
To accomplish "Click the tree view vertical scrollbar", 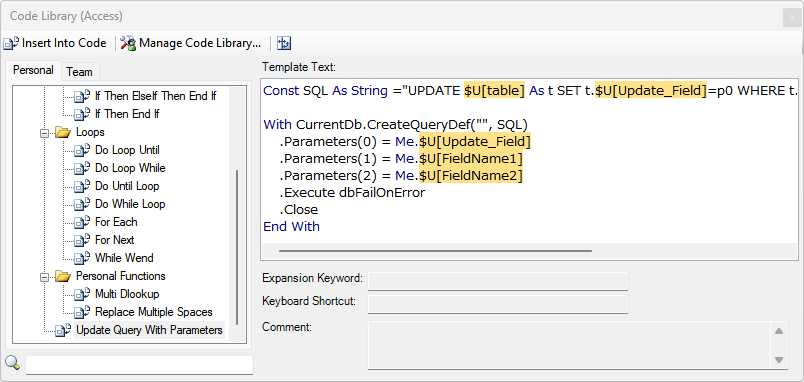I will tap(237, 247).
